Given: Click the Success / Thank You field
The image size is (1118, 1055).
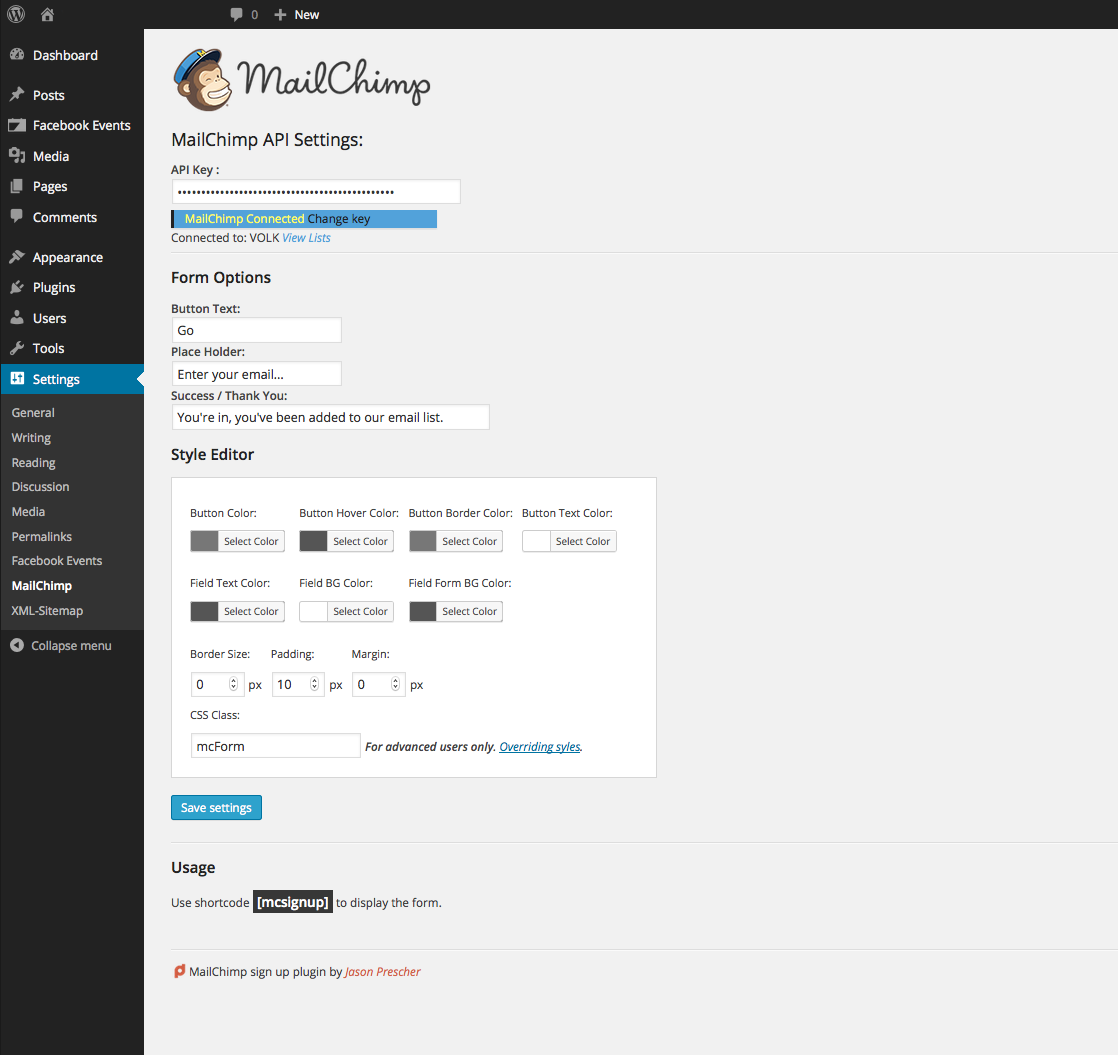Looking at the screenshot, I should pos(331,417).
